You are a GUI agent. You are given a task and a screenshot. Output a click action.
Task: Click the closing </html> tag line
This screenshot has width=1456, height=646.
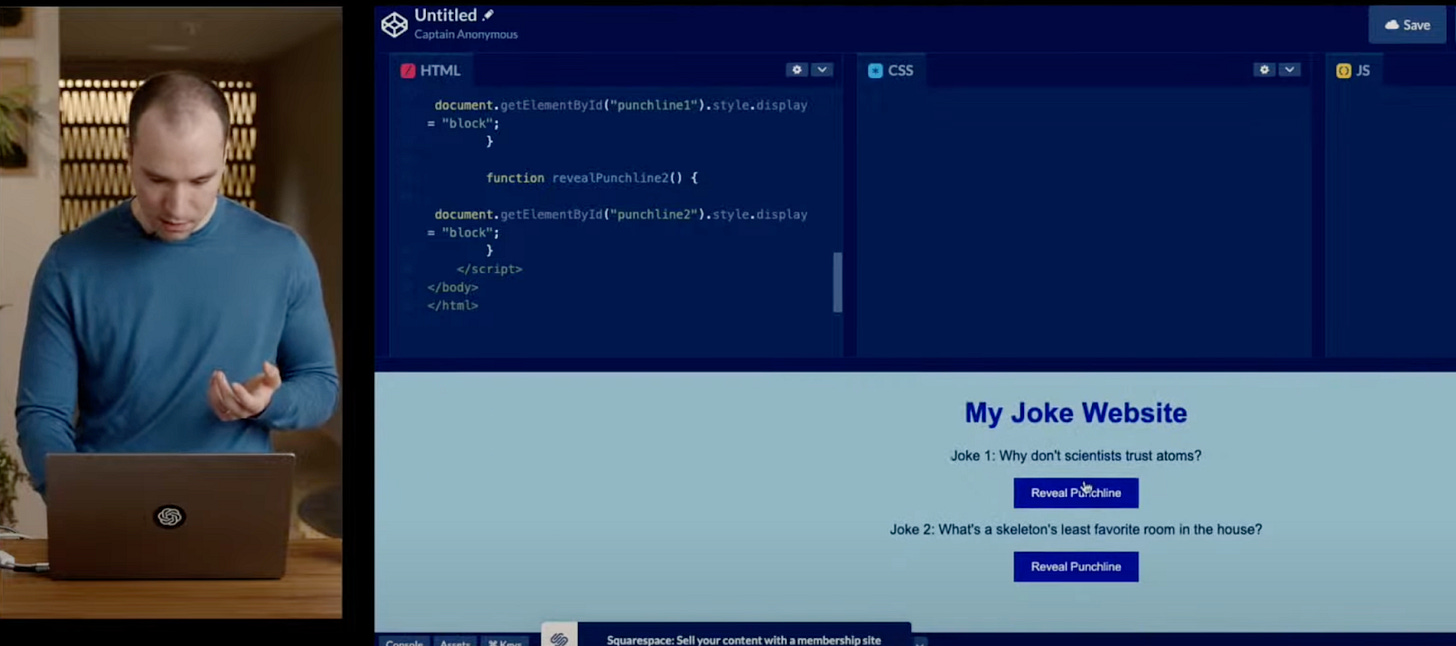(452, 305)
